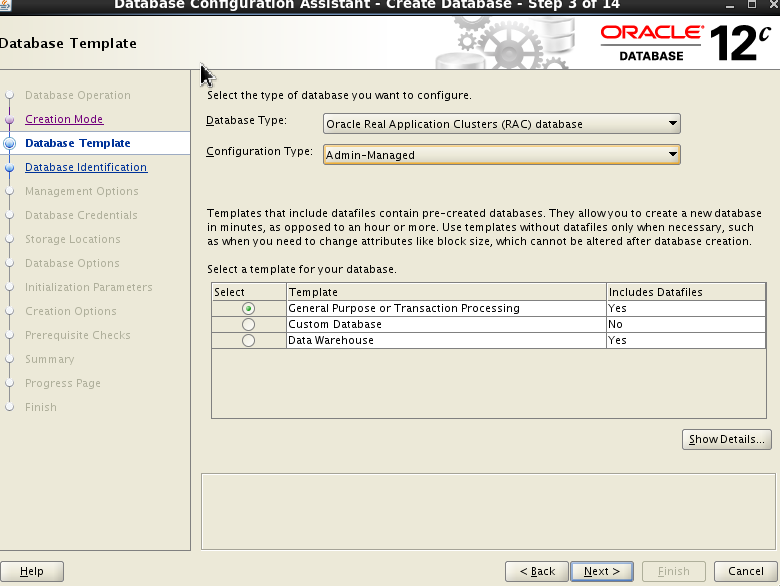Click the Database Credentials step label
The width and height of the screenshot is (780, 586).
point(81,215)
